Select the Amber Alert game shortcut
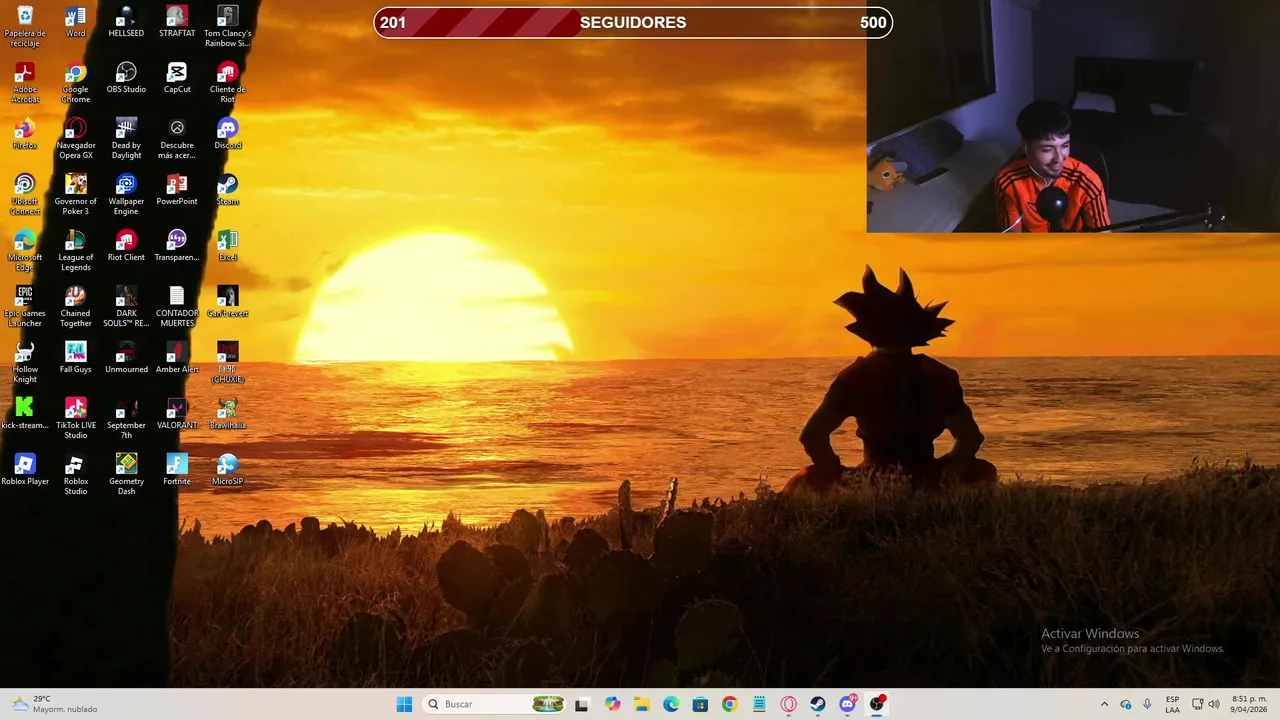 177,358
